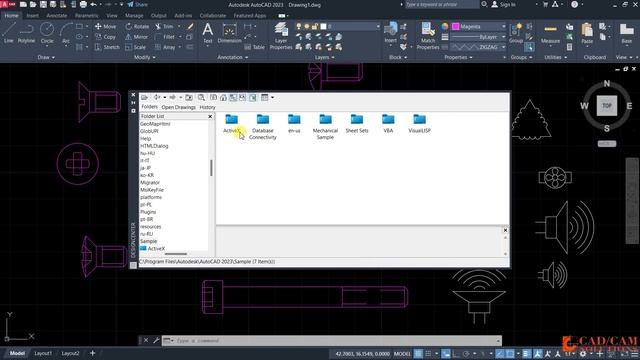The width and height of the screenshot is (640, 360).
Task: Select the Polyline tool
Action: pyautogui.click(x=26, y=33)
